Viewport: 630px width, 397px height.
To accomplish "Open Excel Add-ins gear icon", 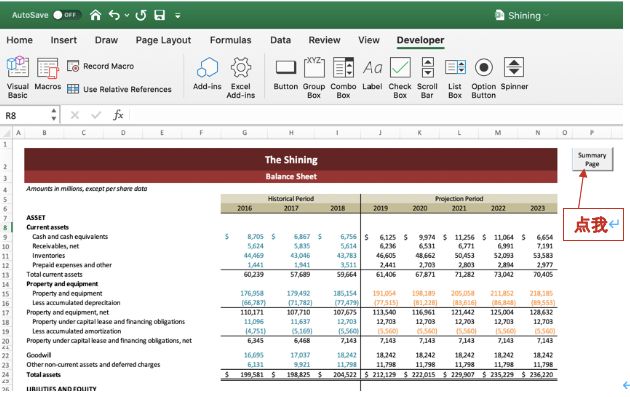I will [x=241, y=77].
